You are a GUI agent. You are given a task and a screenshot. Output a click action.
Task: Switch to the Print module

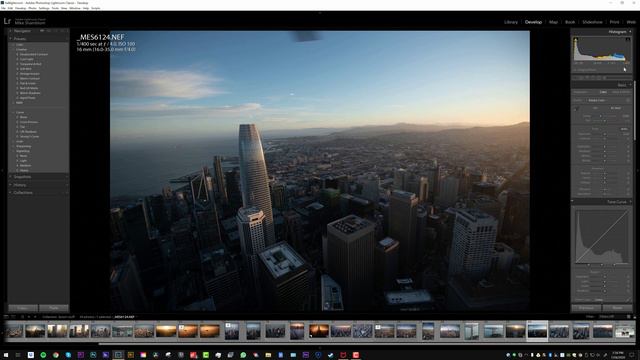coord(614,22)
